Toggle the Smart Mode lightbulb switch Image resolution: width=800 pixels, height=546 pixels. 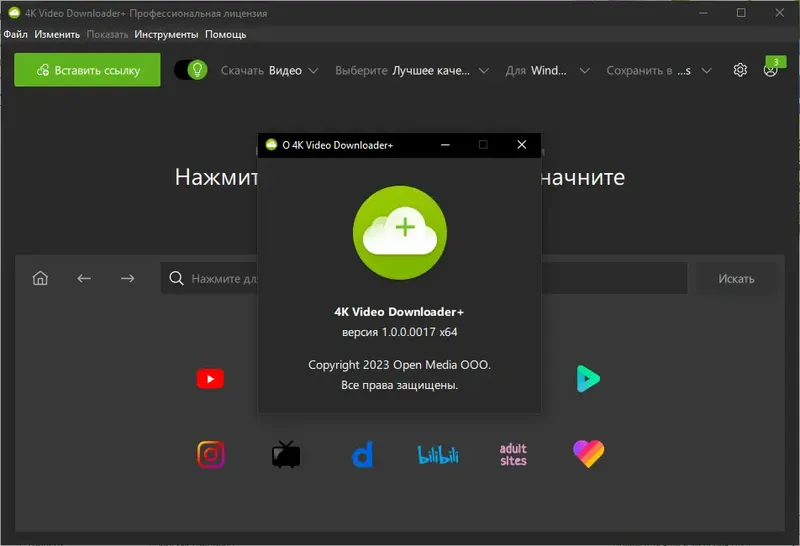click(x=191, y=70)
